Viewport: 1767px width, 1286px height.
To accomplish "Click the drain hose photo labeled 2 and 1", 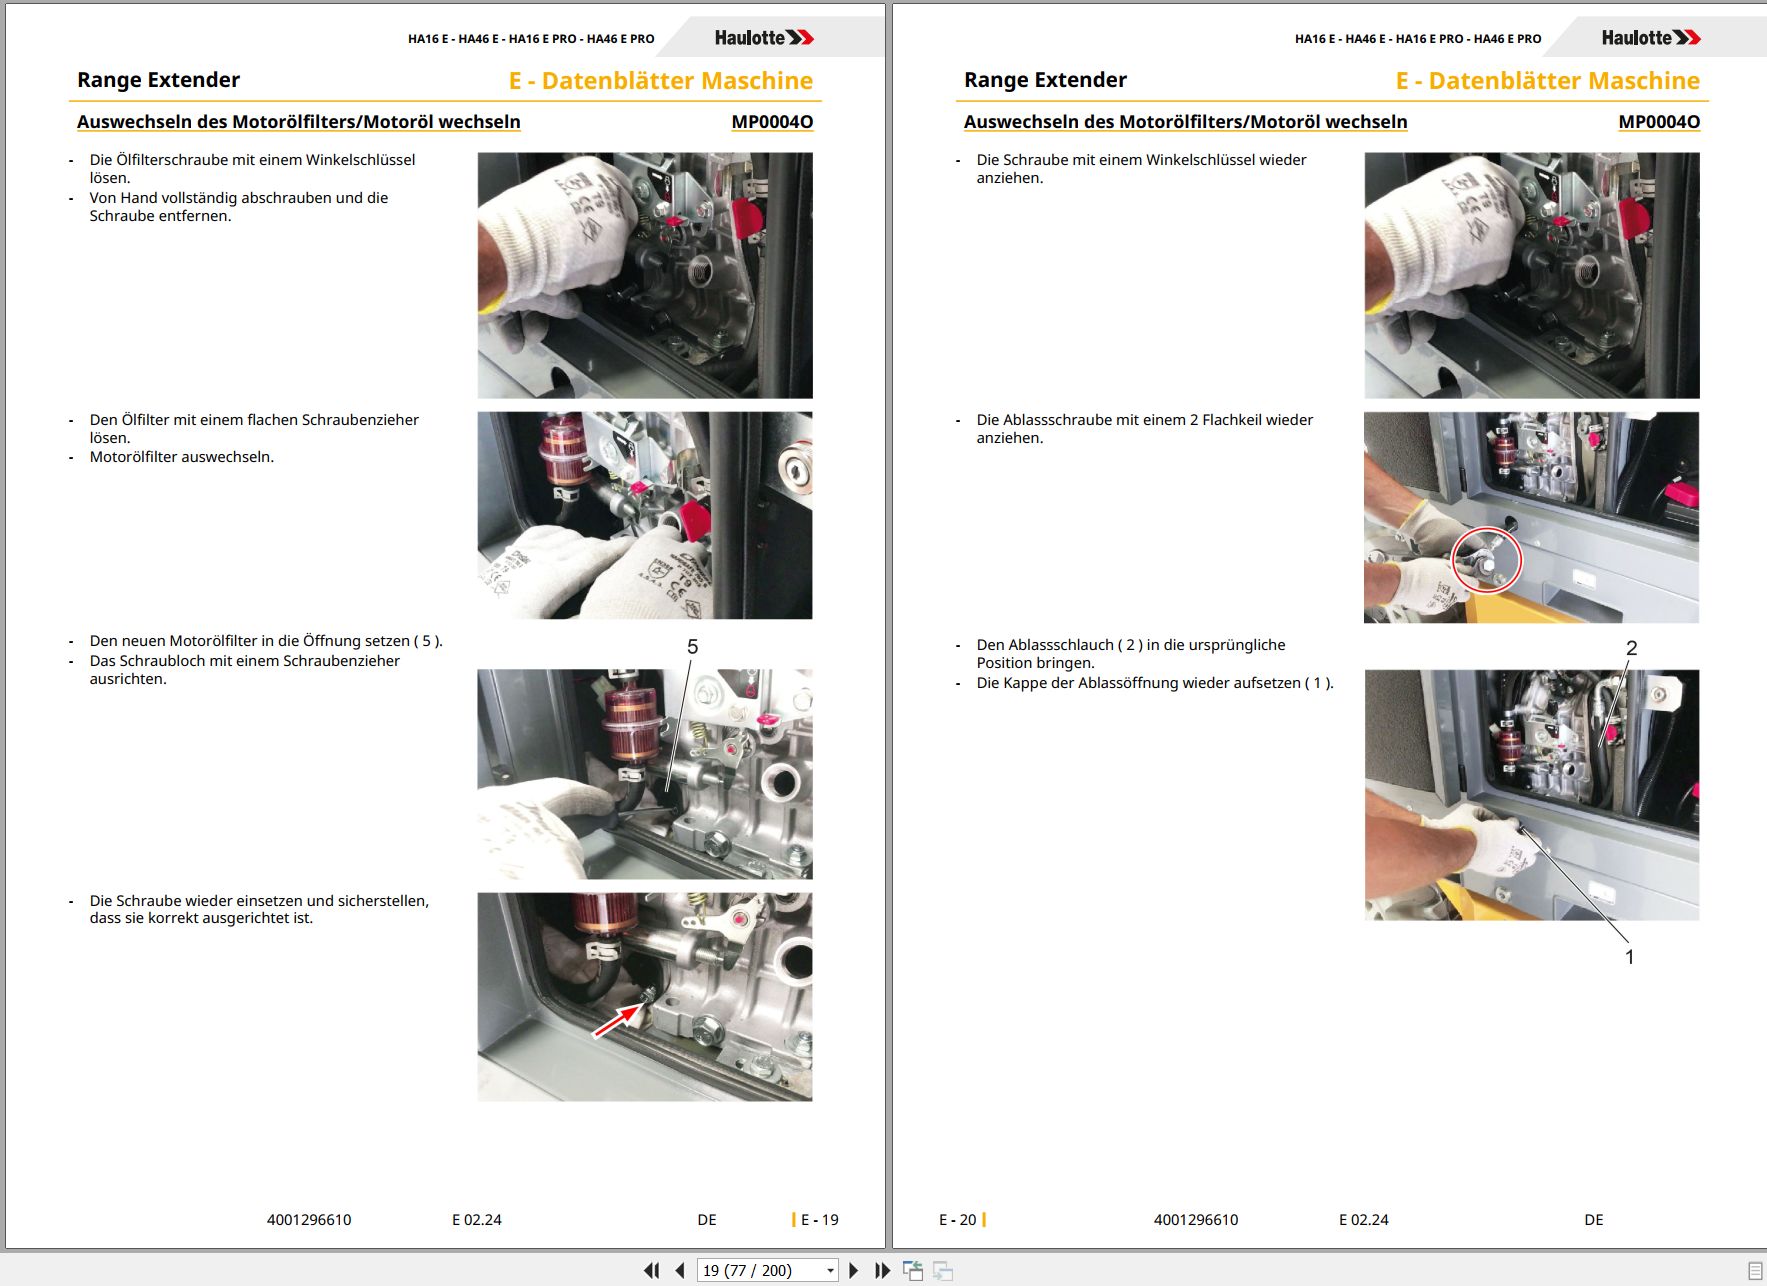I will click(1531, 795).
